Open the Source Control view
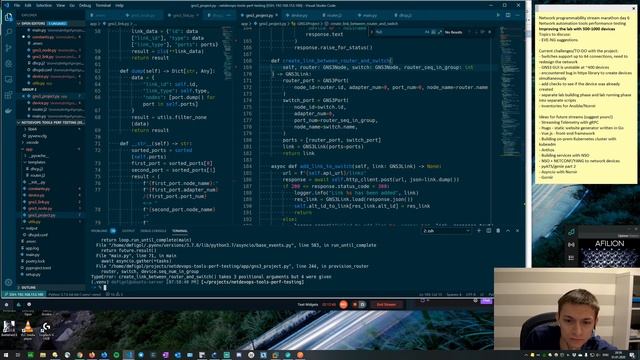Screen dimensions: 640x360 (x=9, y=48)
